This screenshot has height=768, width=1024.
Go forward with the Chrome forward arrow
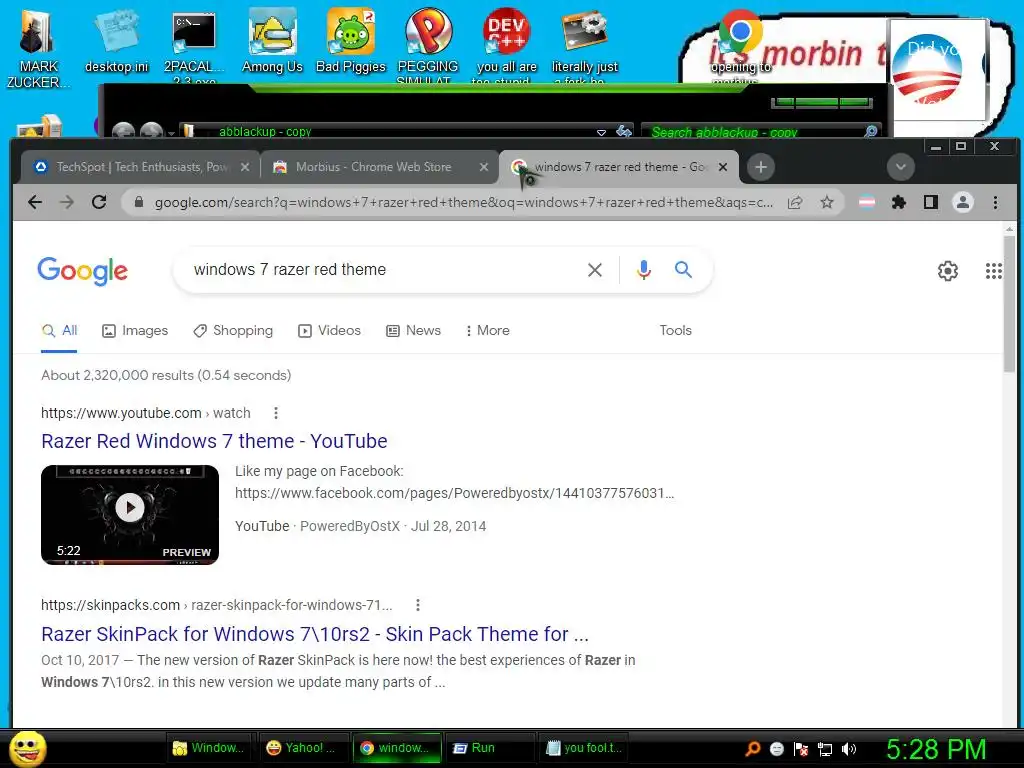[x=67, y=202]
